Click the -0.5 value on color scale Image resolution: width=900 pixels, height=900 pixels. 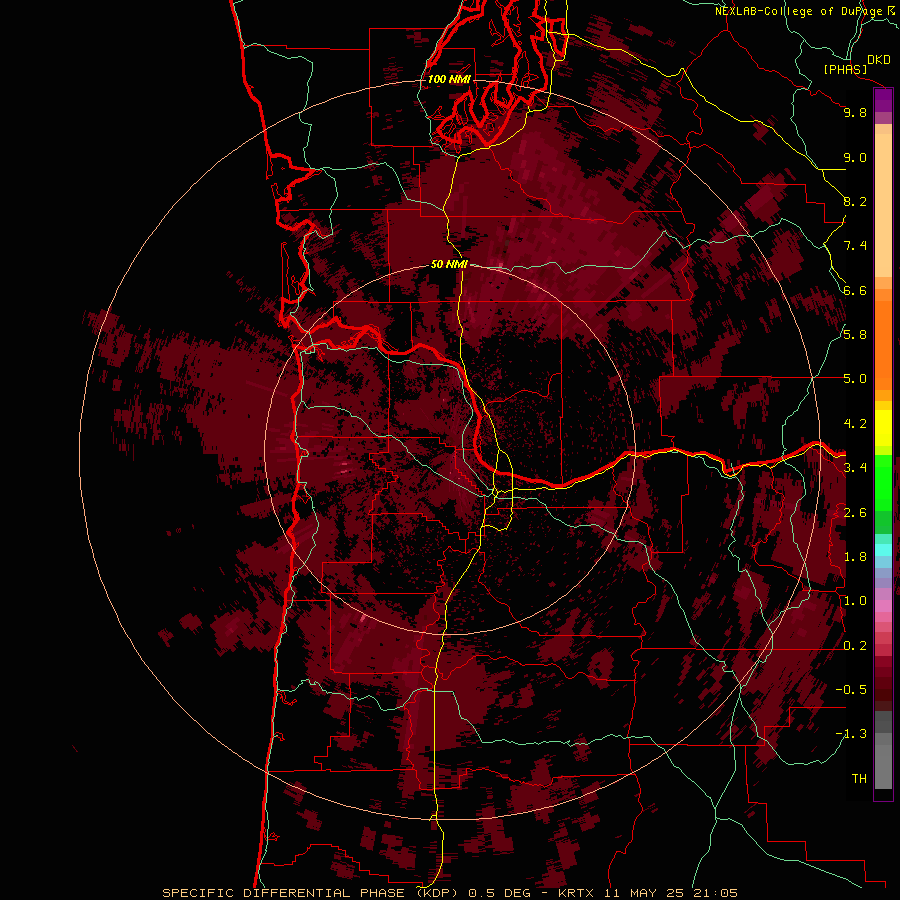[851, 690]
